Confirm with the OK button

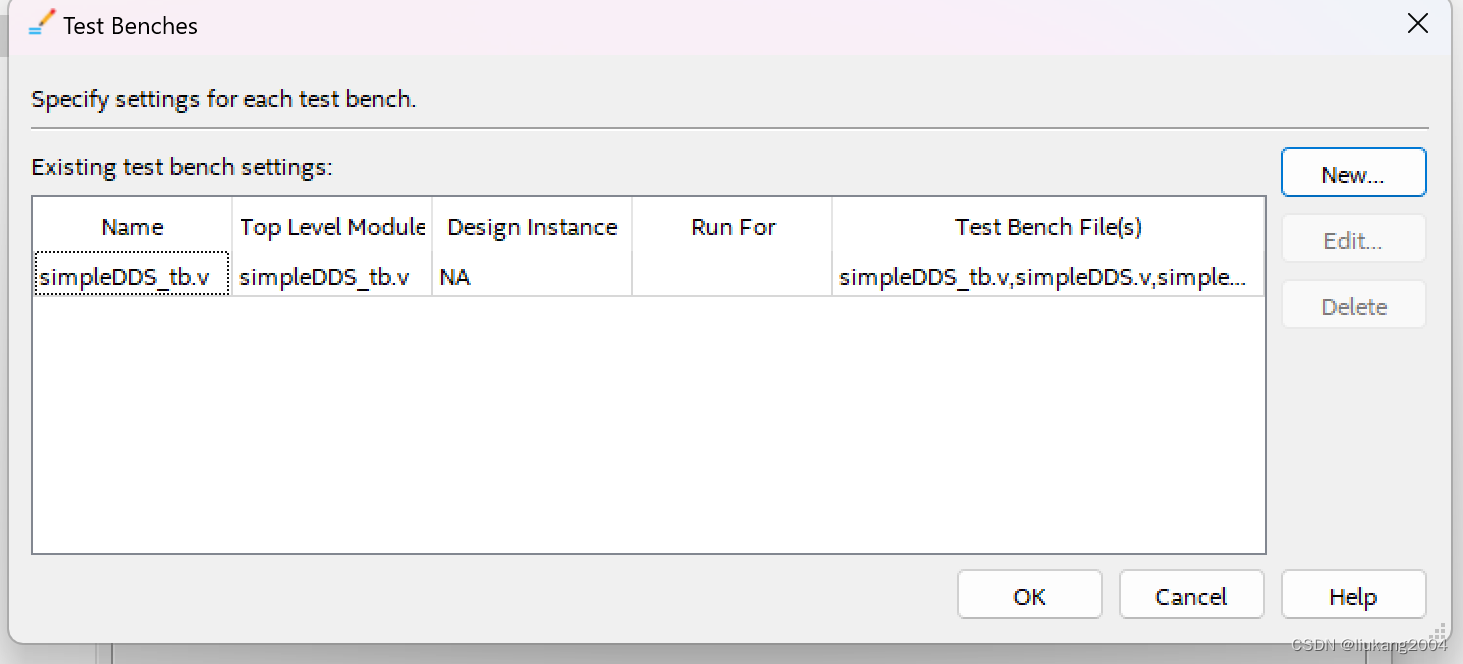(x=1029, y=595)
